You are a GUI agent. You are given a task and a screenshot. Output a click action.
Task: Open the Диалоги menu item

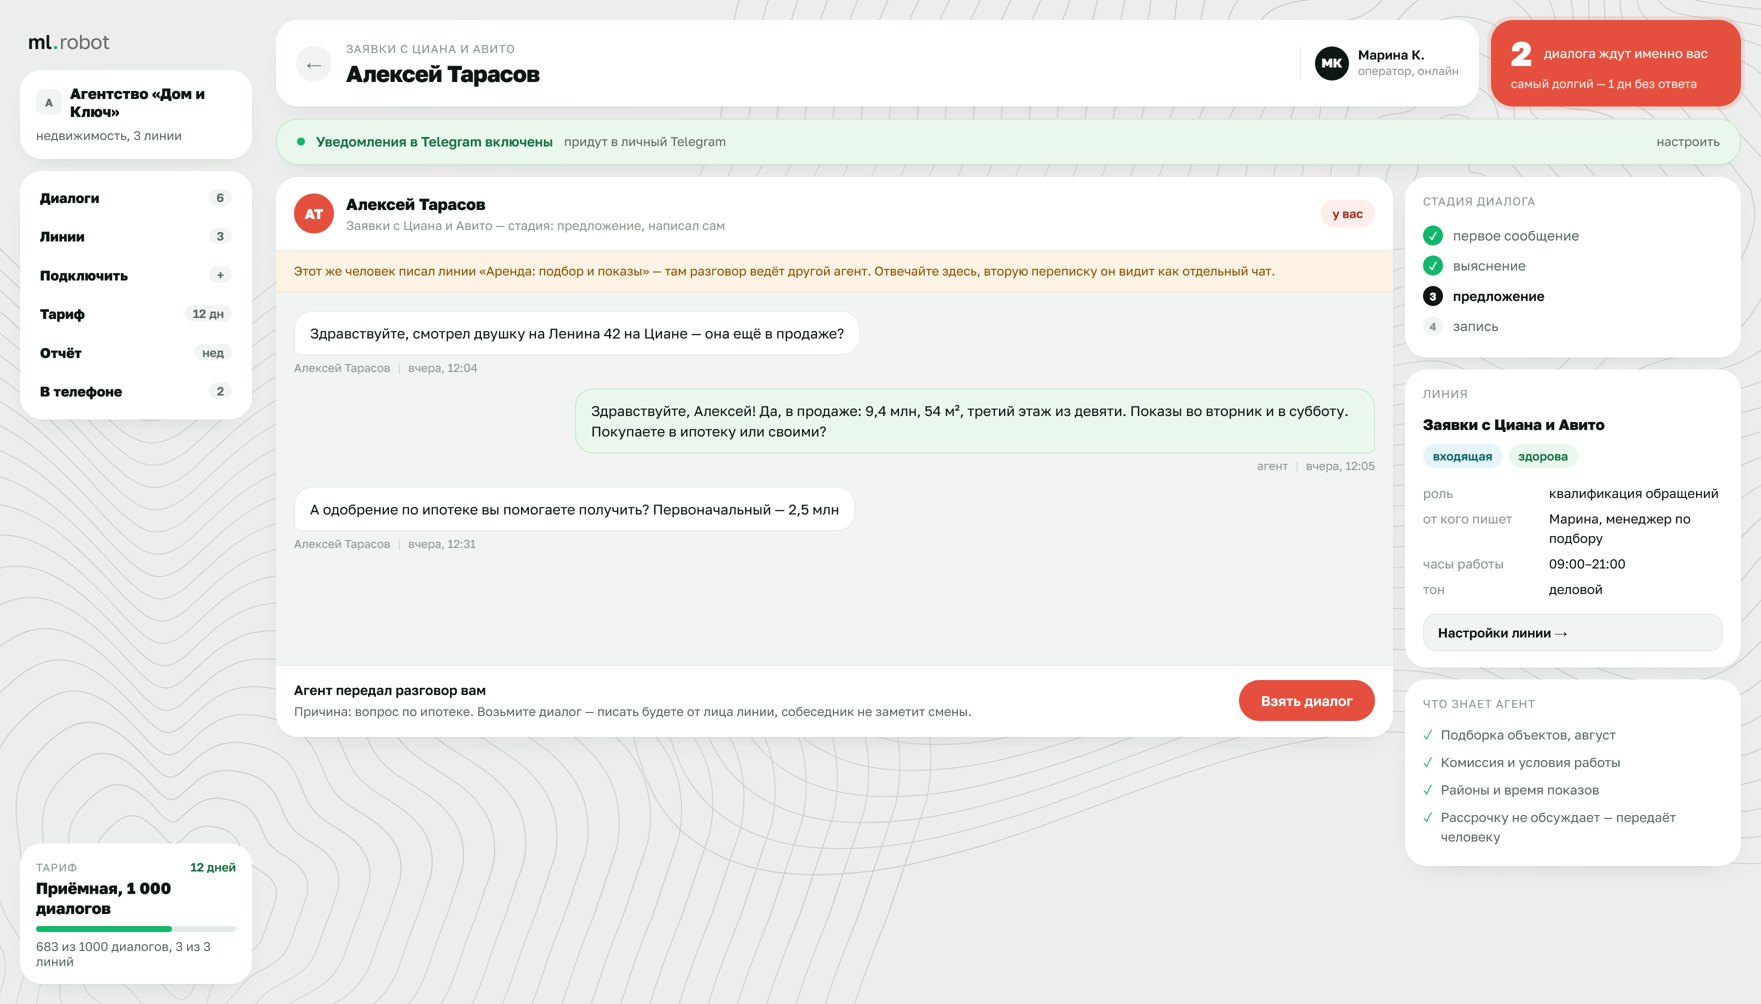click(x=136, y=198)
